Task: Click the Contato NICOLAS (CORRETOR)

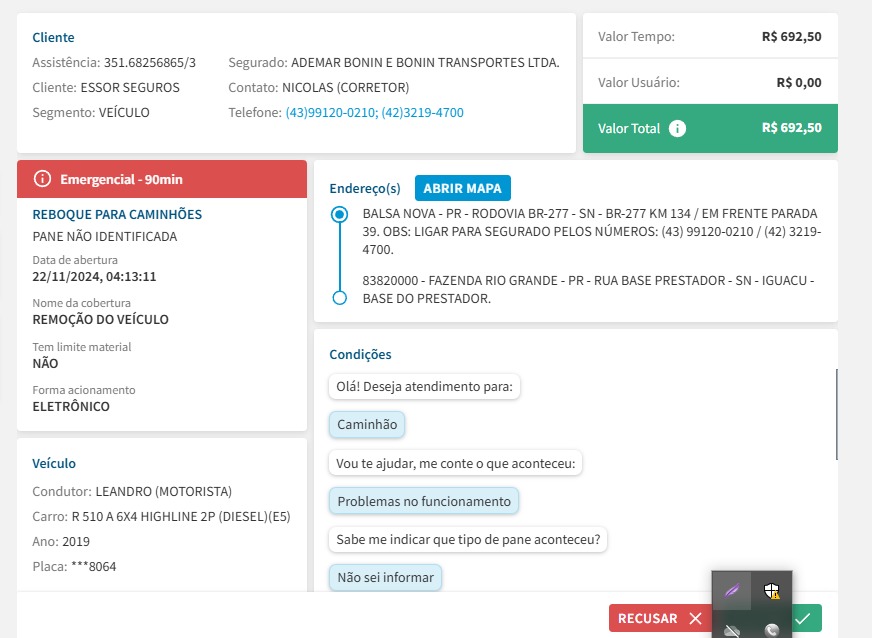Action: click(345, 87)
